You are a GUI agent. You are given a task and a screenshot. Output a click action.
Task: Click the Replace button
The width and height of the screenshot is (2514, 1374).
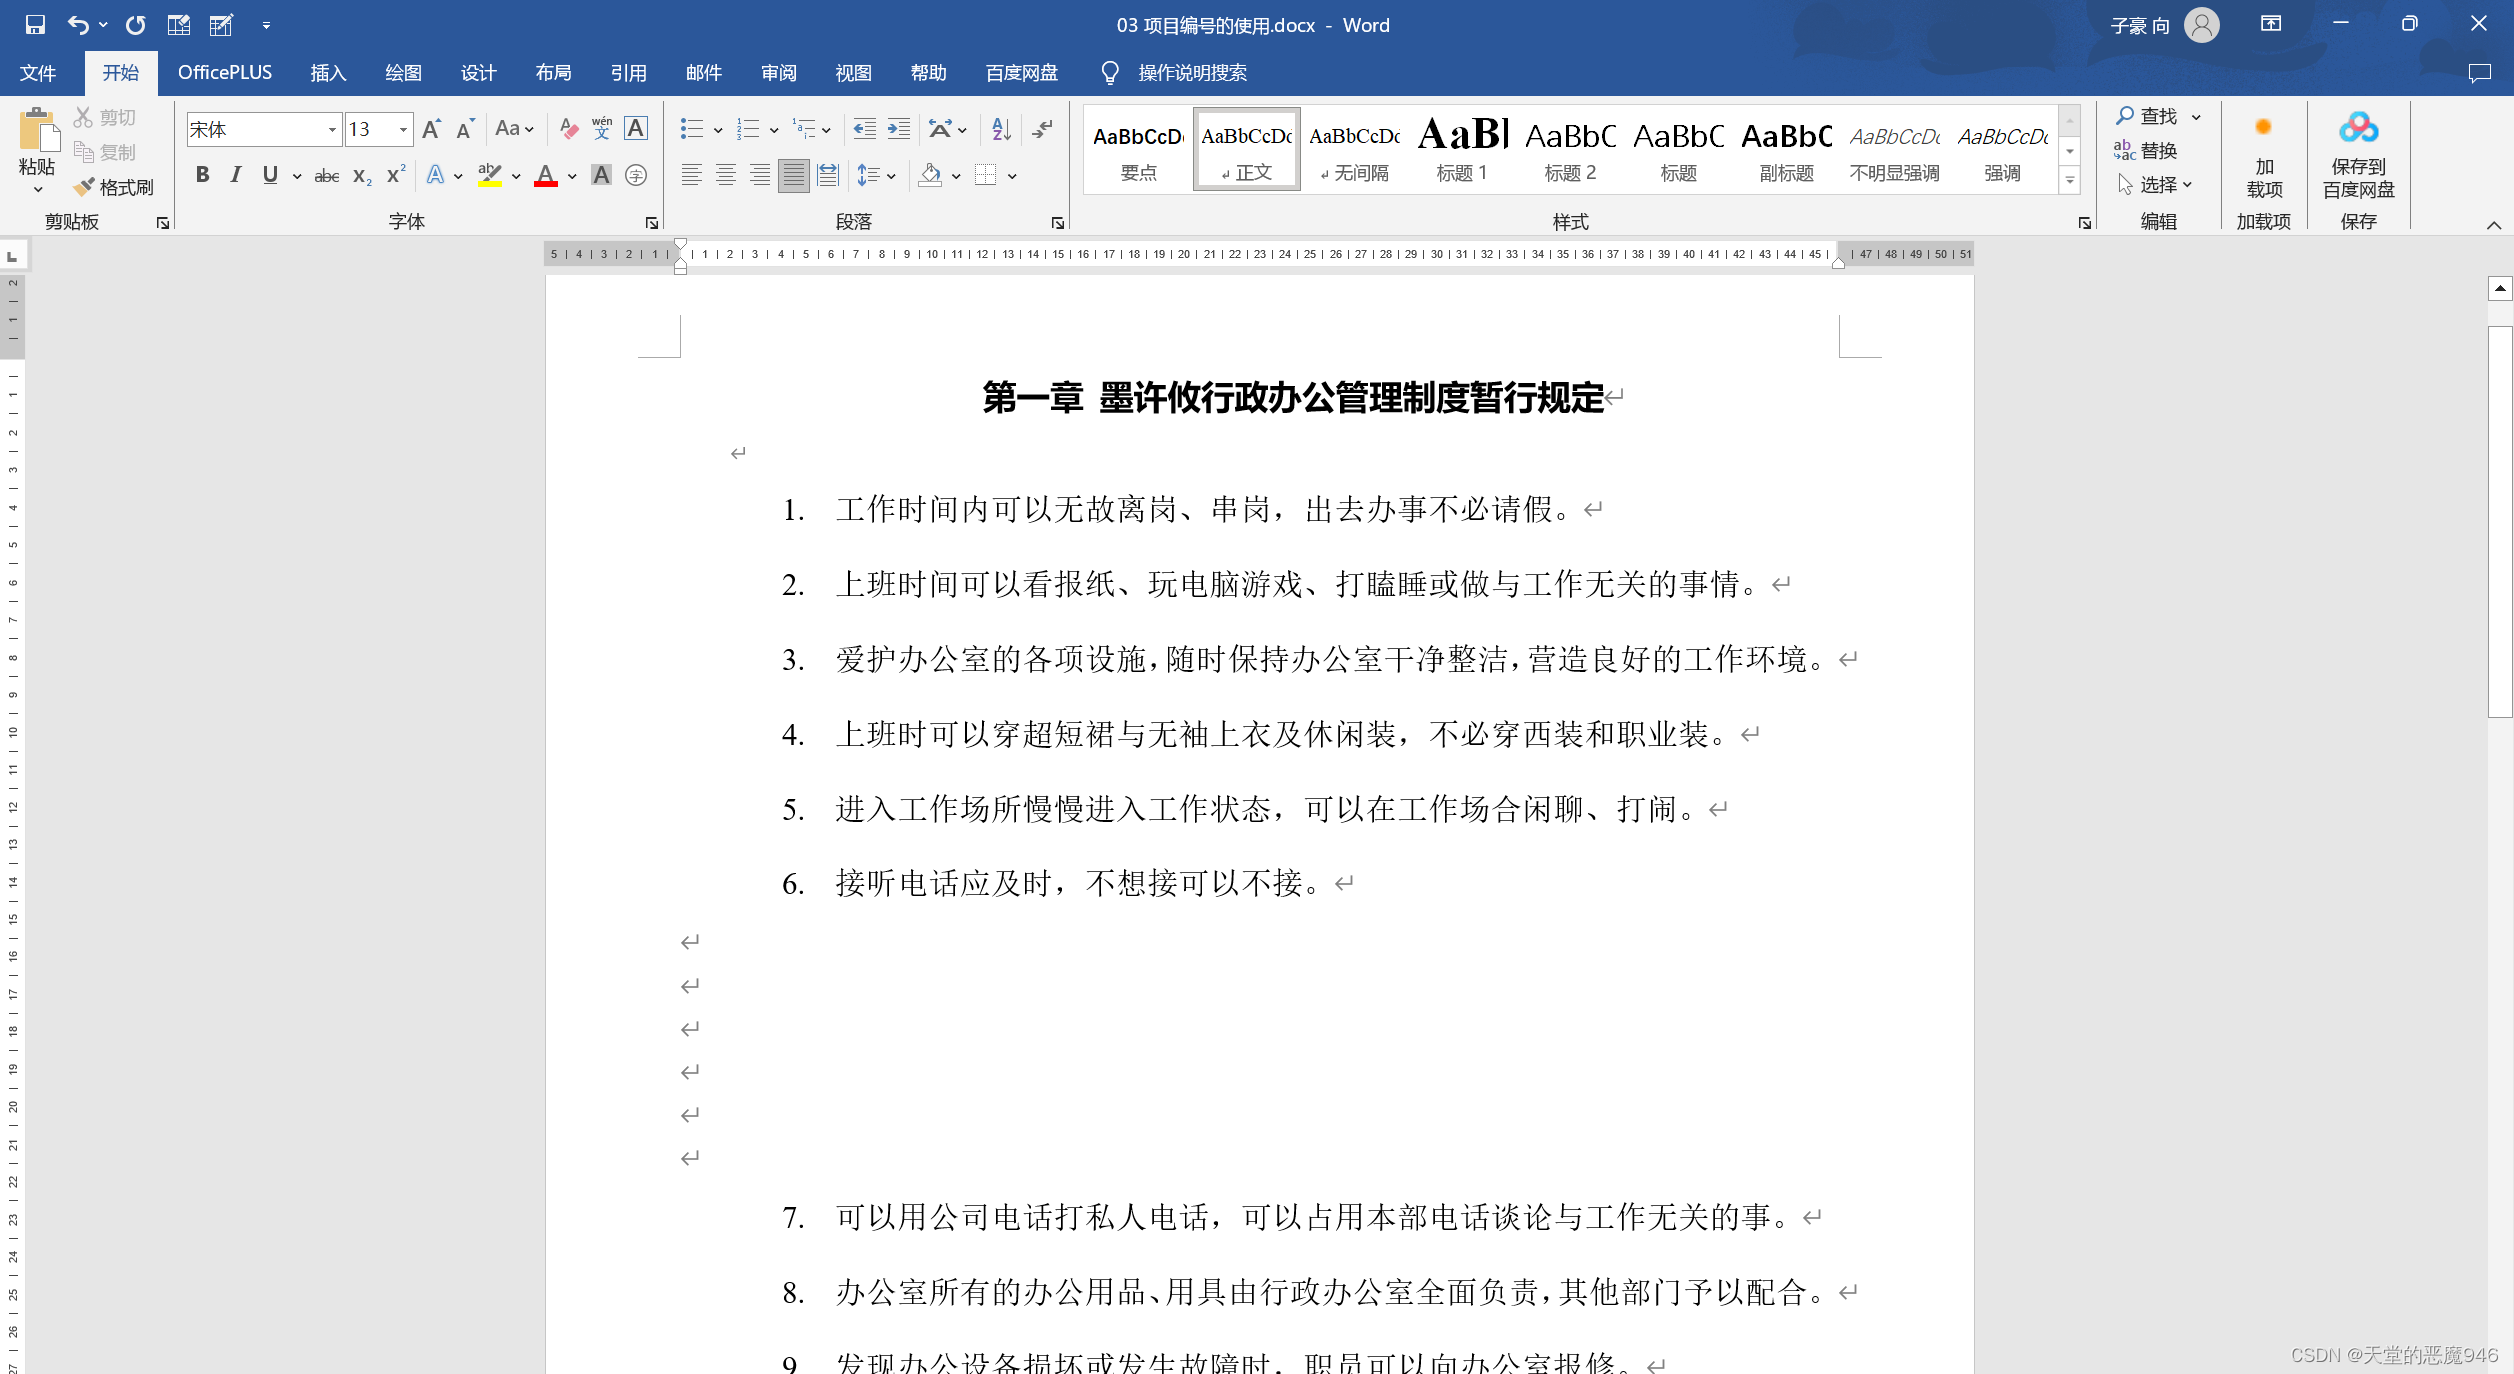click(x=2146, y=151)
